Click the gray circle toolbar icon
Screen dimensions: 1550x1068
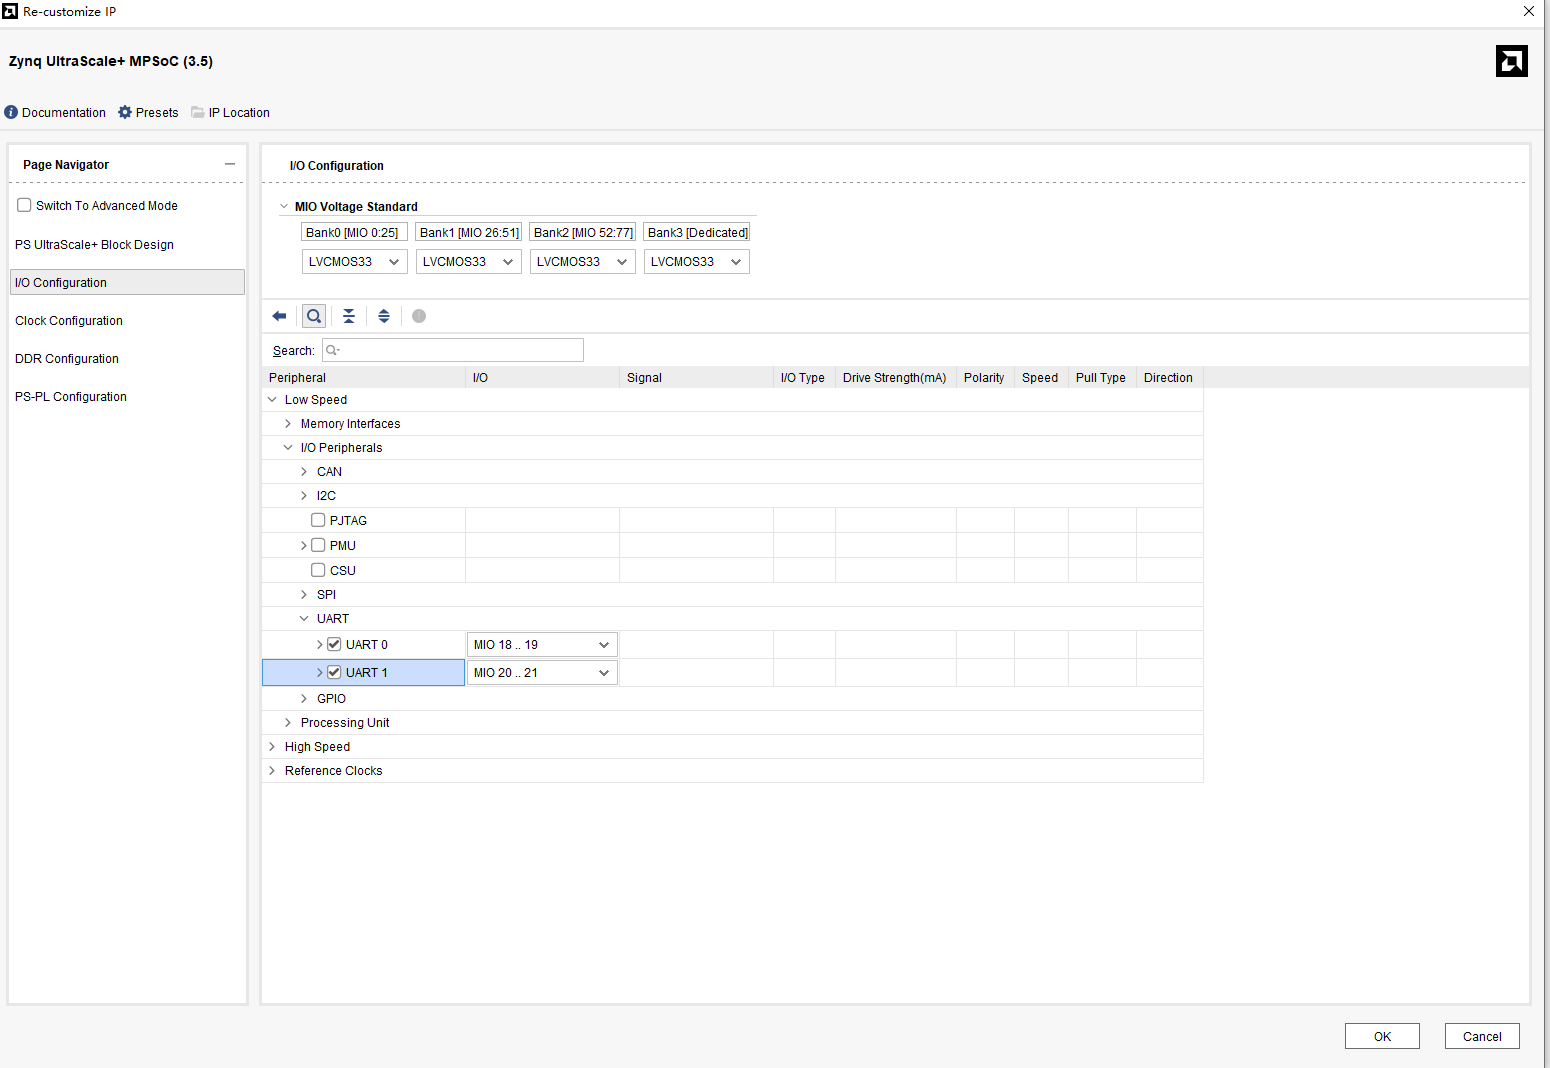tap(419, 316)
